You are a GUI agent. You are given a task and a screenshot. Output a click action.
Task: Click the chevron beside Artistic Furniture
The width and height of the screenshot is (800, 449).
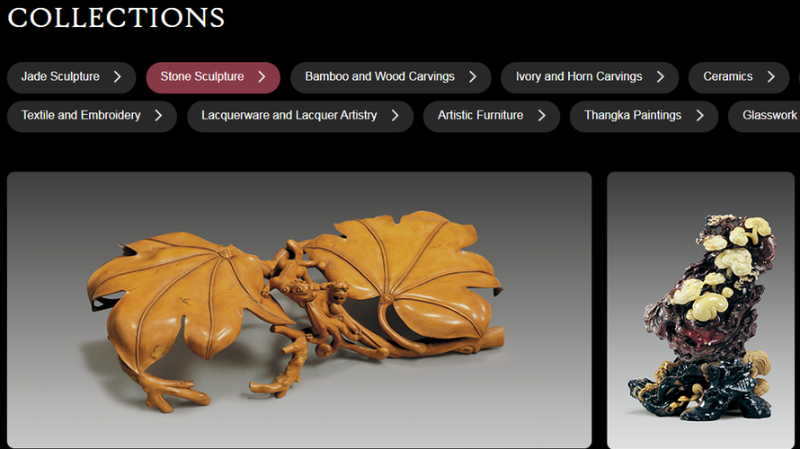coord(541,115)
